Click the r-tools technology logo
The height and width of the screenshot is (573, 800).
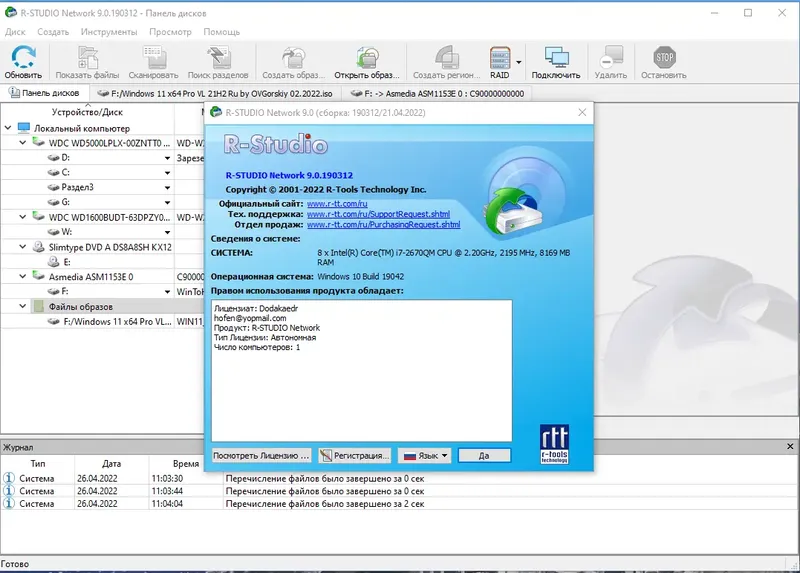(x=554, y=444)
